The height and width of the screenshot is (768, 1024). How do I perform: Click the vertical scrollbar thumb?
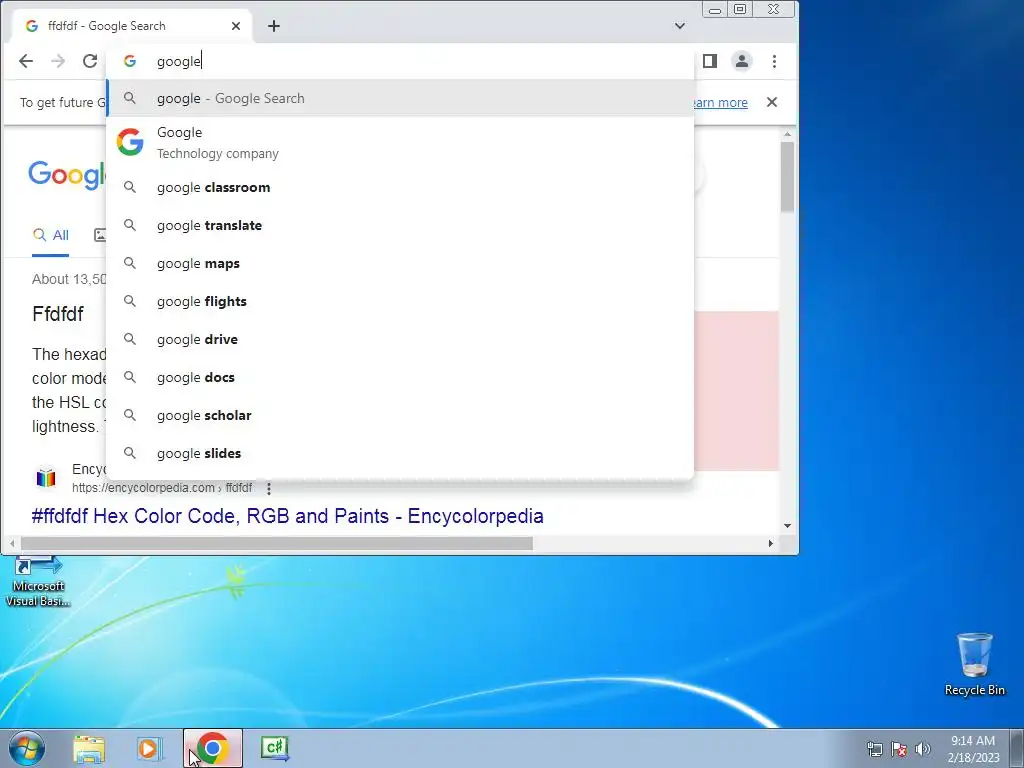pos(787,176)
